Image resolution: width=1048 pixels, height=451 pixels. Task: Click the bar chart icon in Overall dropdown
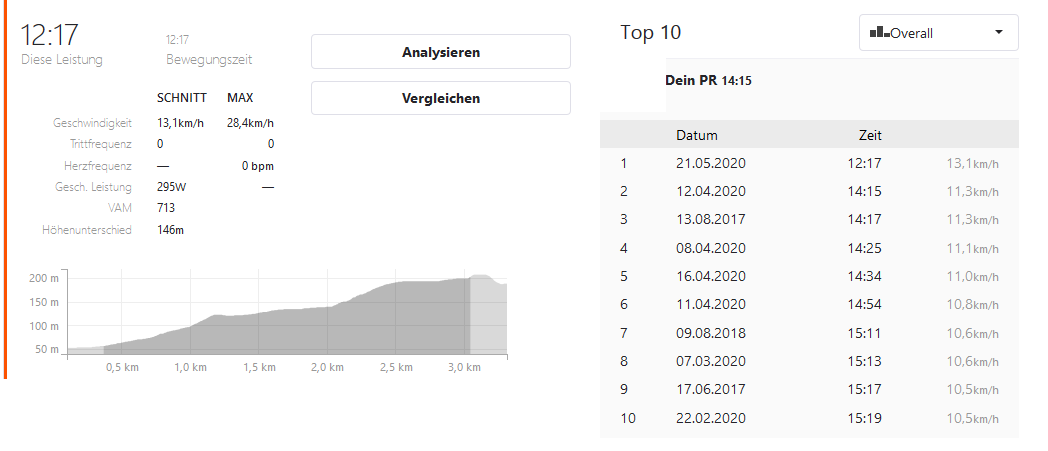pyautogui.click(x=879, y=33)
